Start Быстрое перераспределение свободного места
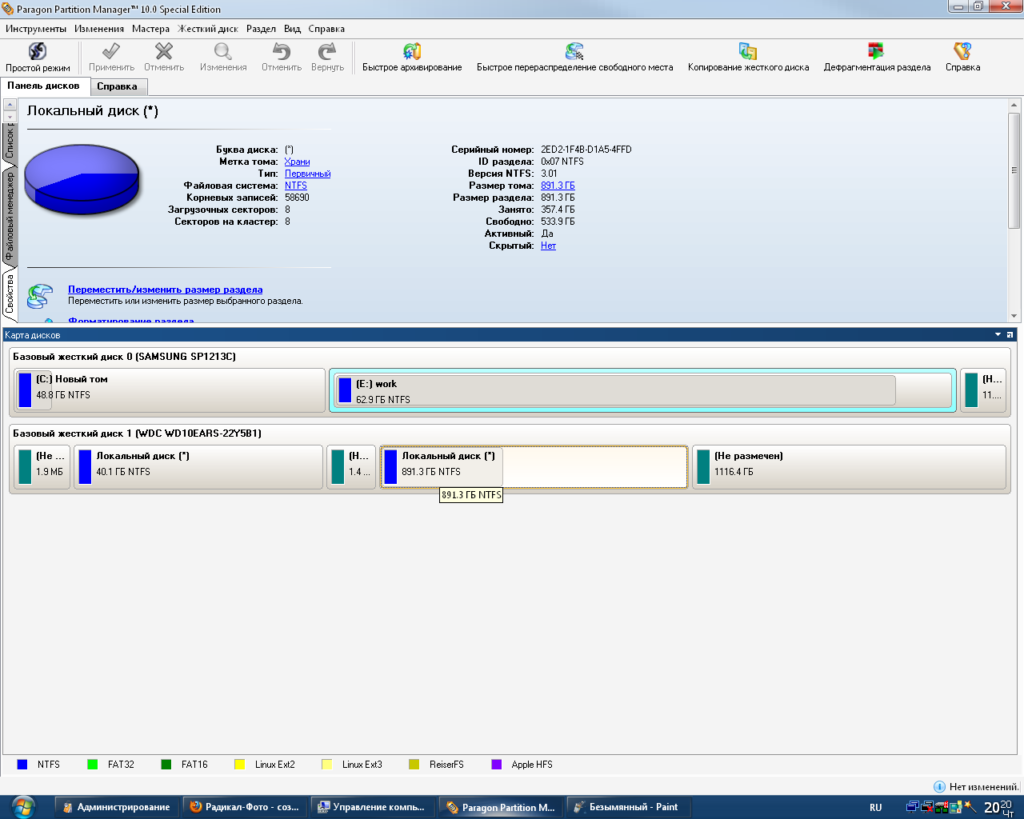 click(575, 57)
